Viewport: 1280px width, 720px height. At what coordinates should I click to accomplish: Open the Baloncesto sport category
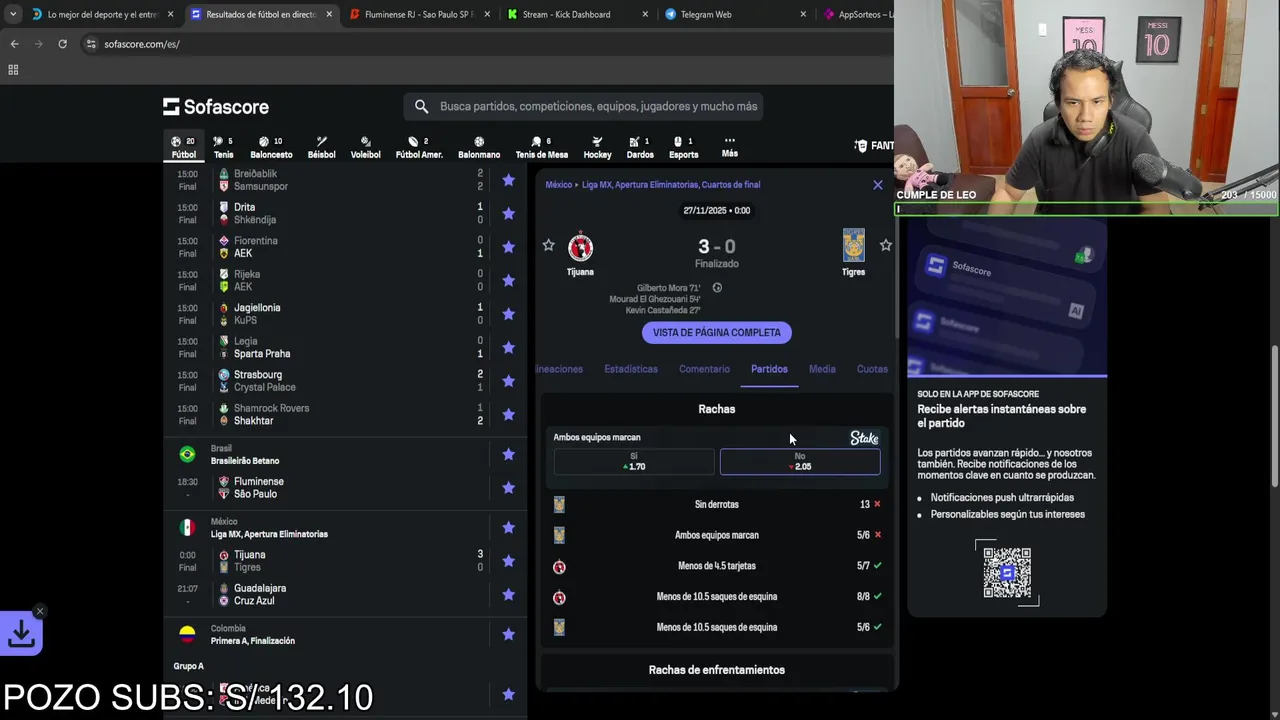coord(271,147)
